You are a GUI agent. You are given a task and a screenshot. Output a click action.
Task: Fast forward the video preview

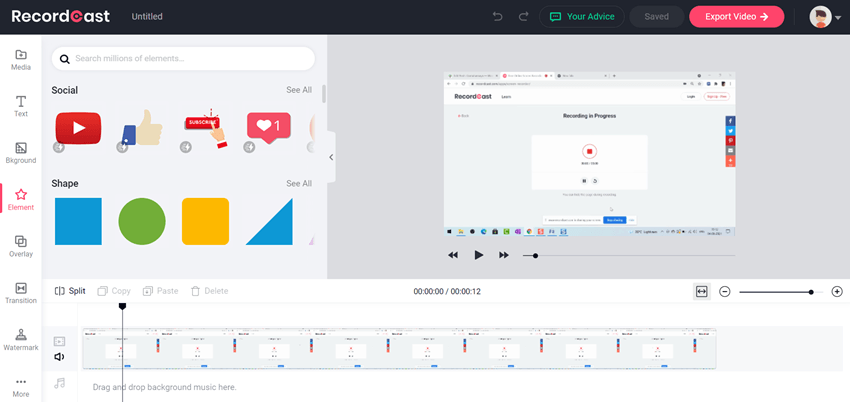click(504, 255)
